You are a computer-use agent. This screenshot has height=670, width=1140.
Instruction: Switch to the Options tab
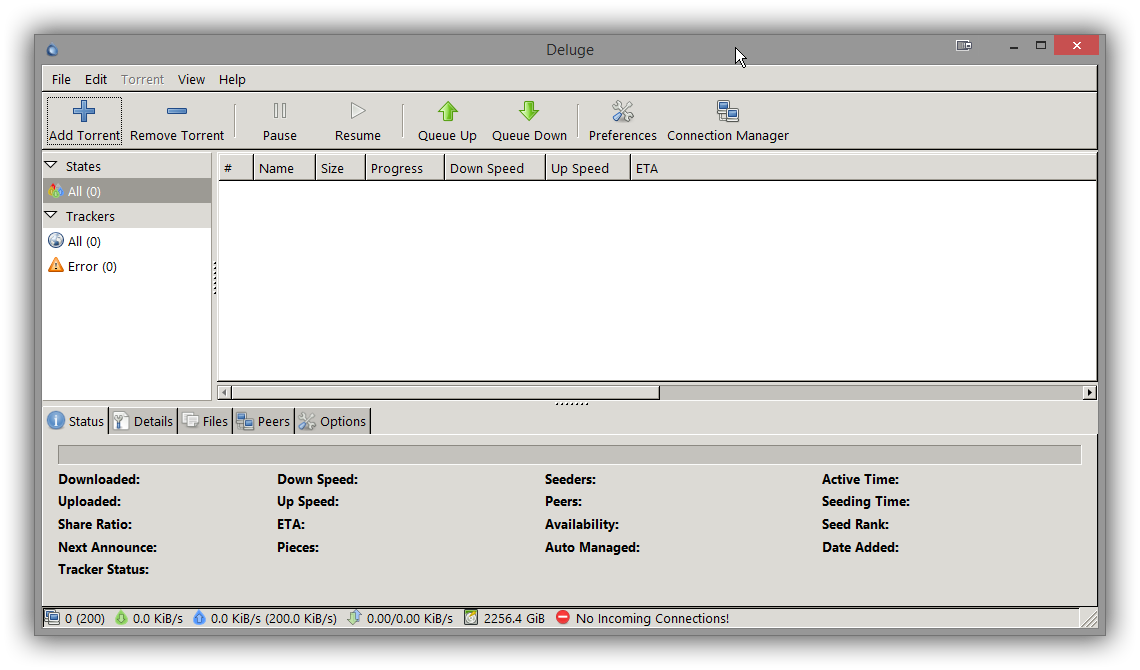pos(332,421)
